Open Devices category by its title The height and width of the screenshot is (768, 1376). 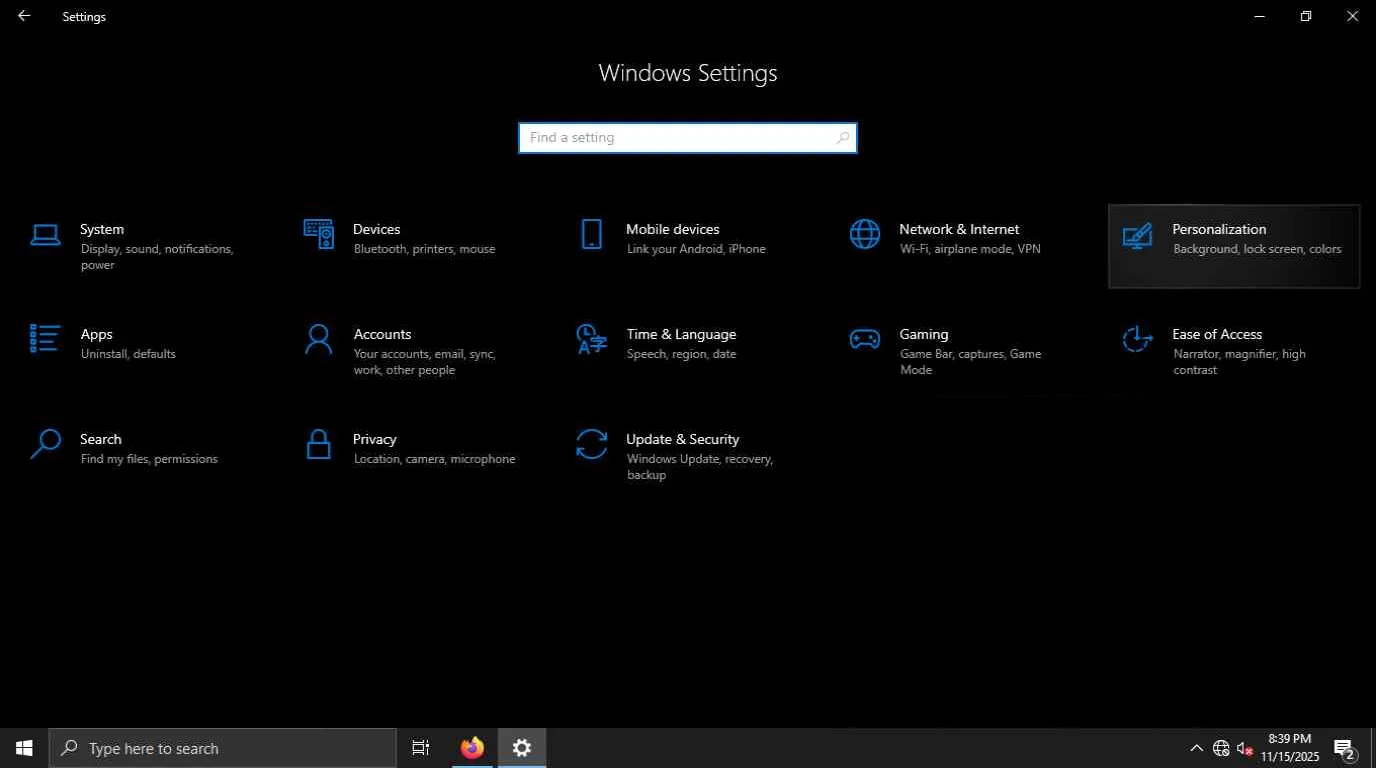pos(377,229)
